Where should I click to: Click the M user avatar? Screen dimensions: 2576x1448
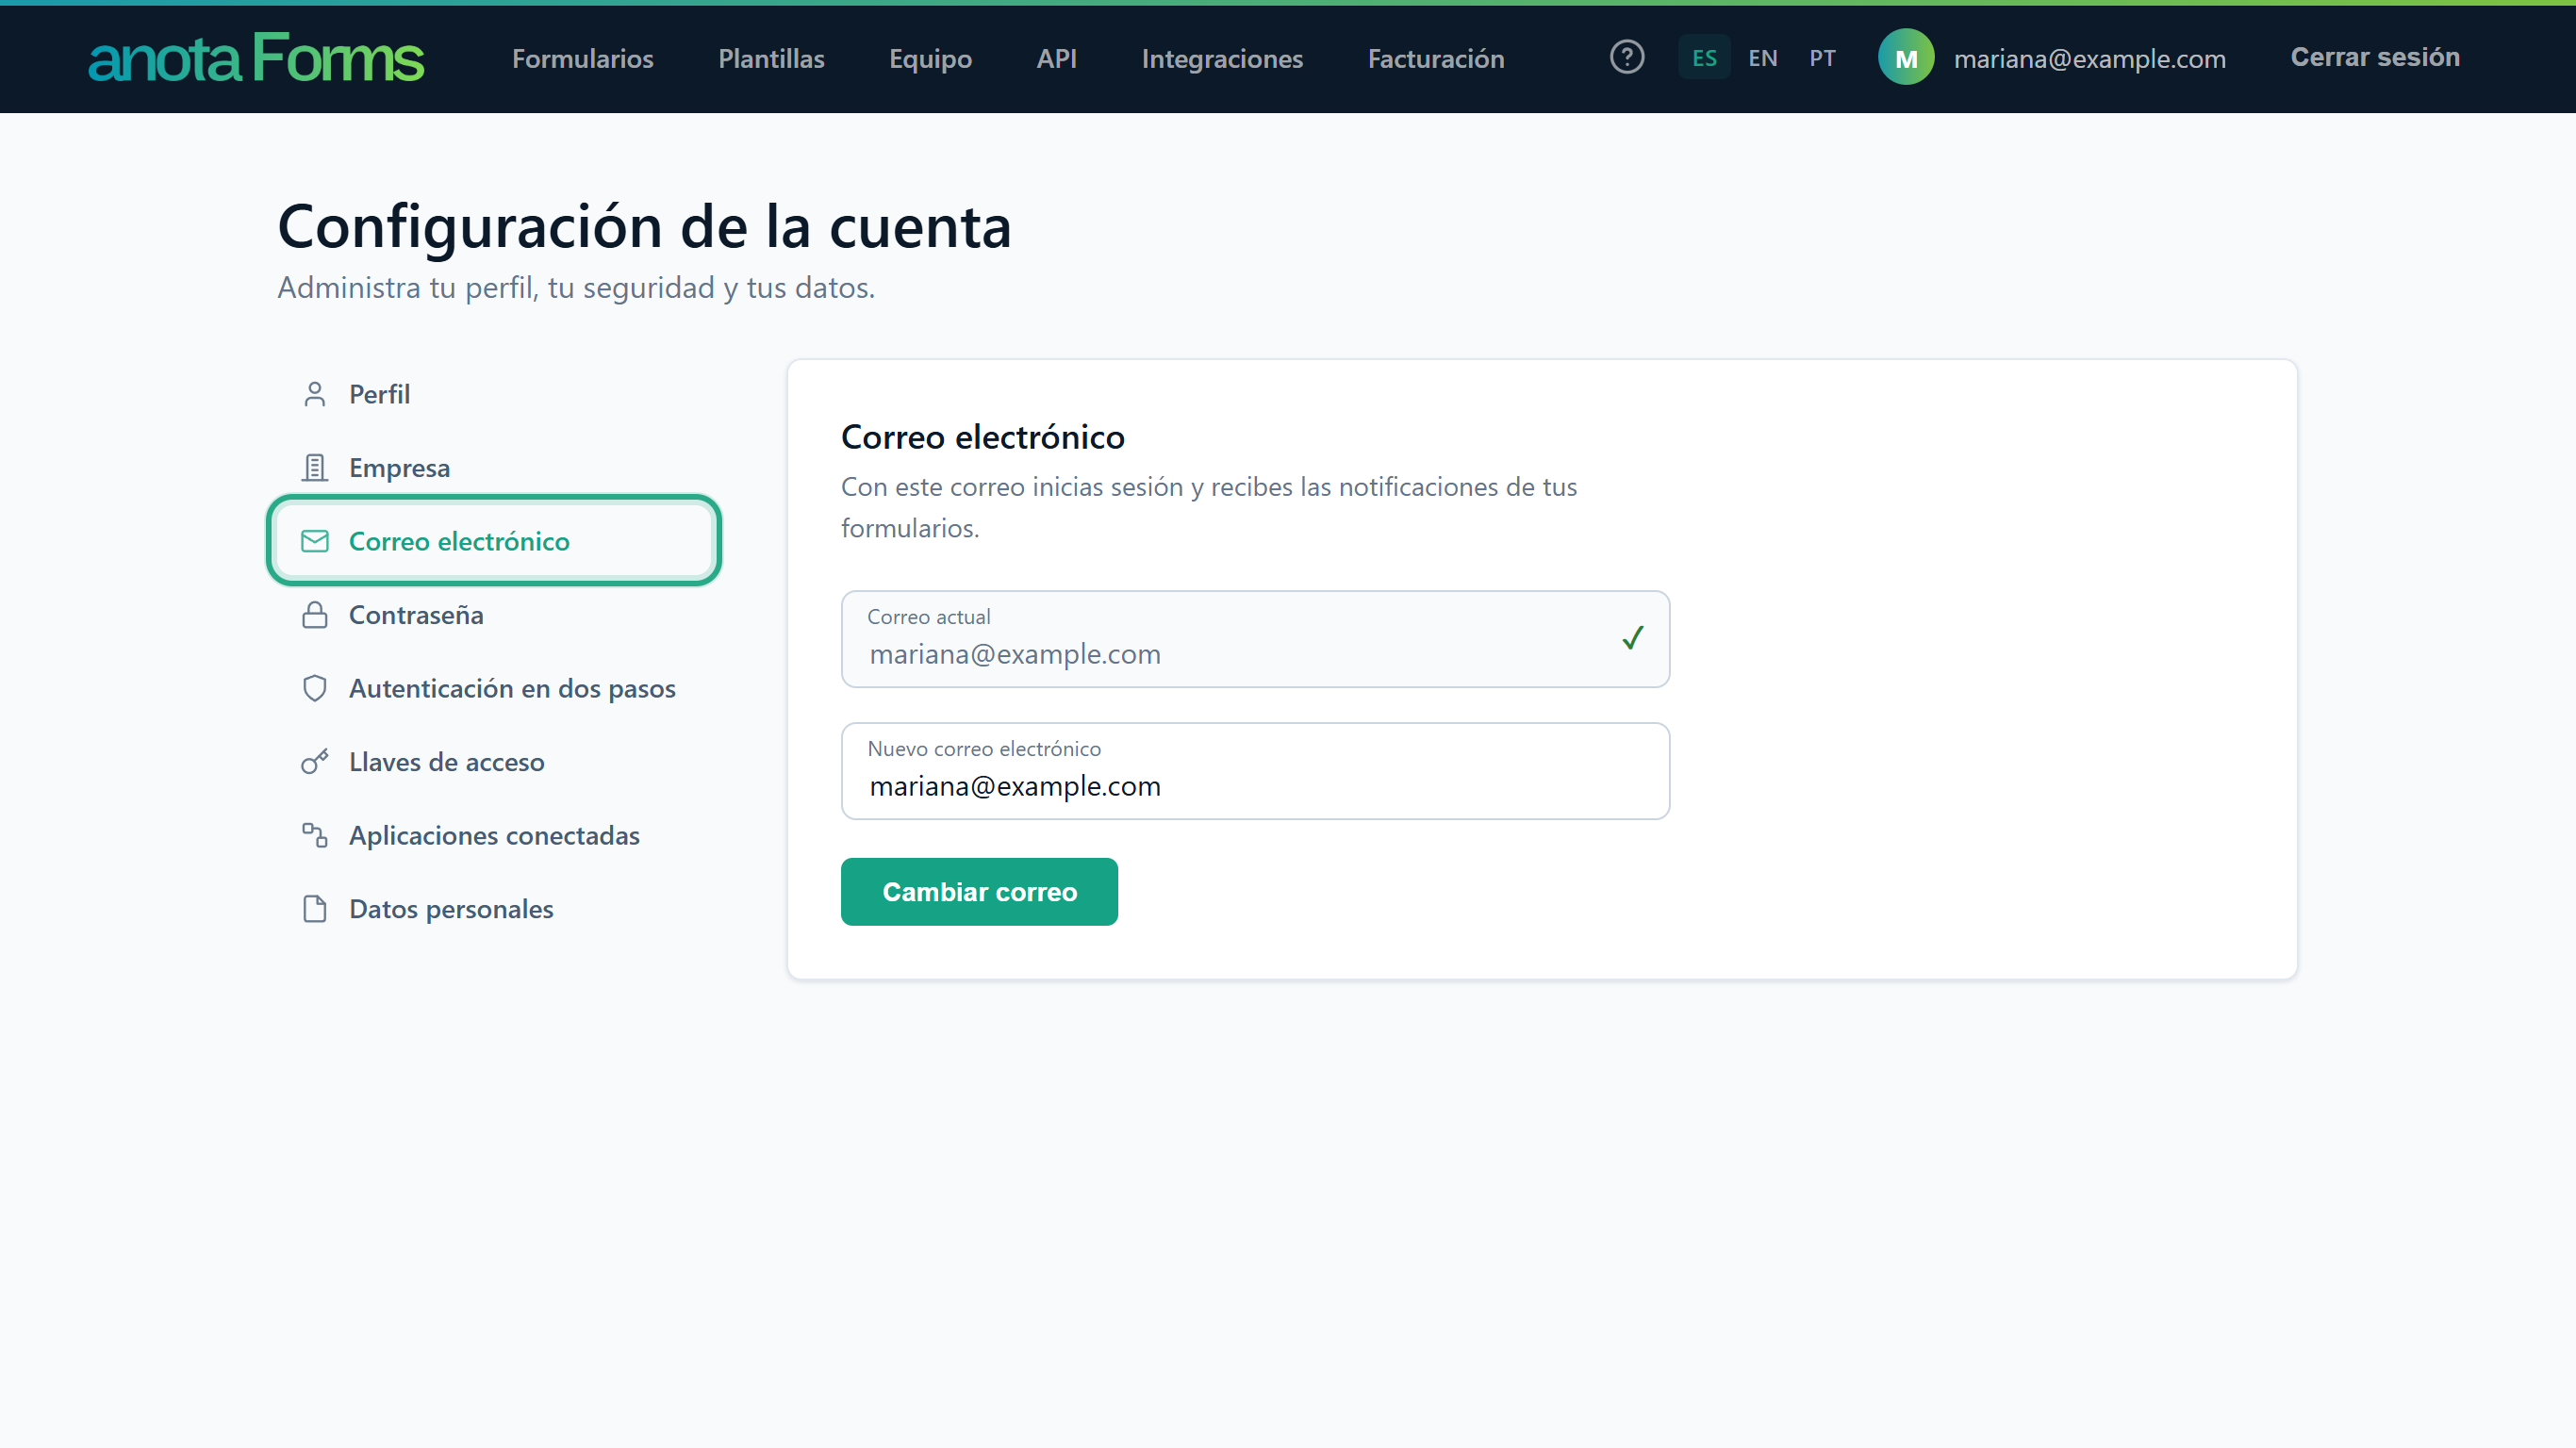coord(1905,58)
